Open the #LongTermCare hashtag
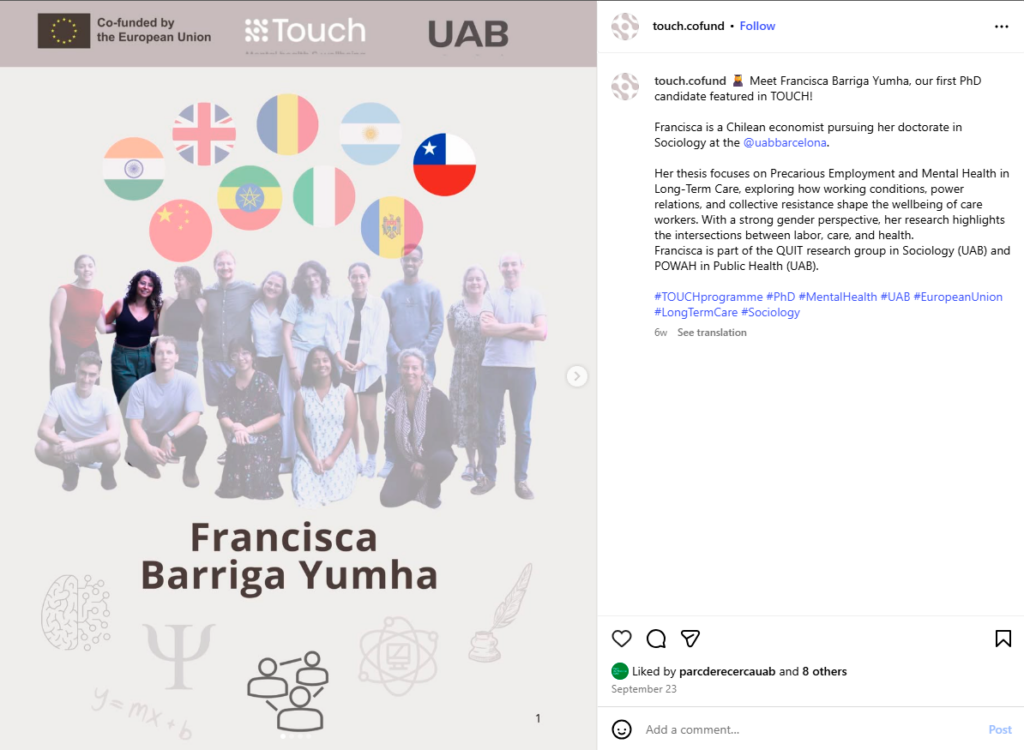Screen dimensions: 1024x750 [695, 312]
